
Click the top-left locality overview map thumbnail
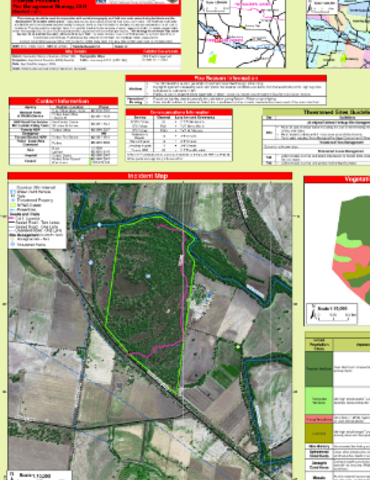click(x=241, y=33)
